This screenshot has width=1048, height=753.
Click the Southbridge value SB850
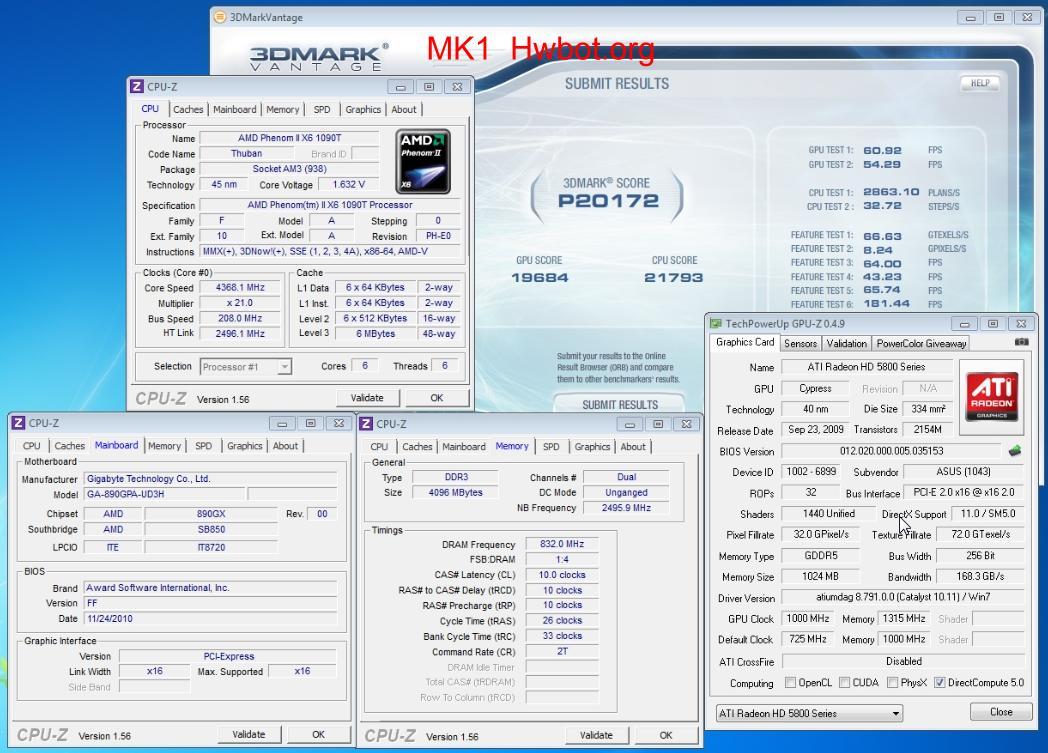tap(211, 529)
